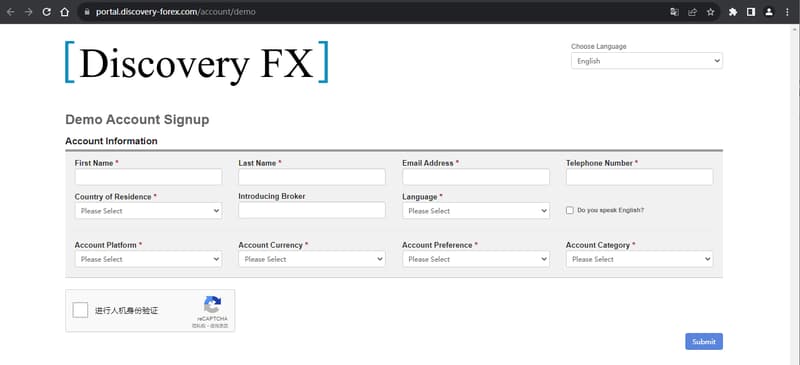
Task: Tick the reCAPTCHA verification checkbox
Action: pyautogui.click(x=80, y=310)
